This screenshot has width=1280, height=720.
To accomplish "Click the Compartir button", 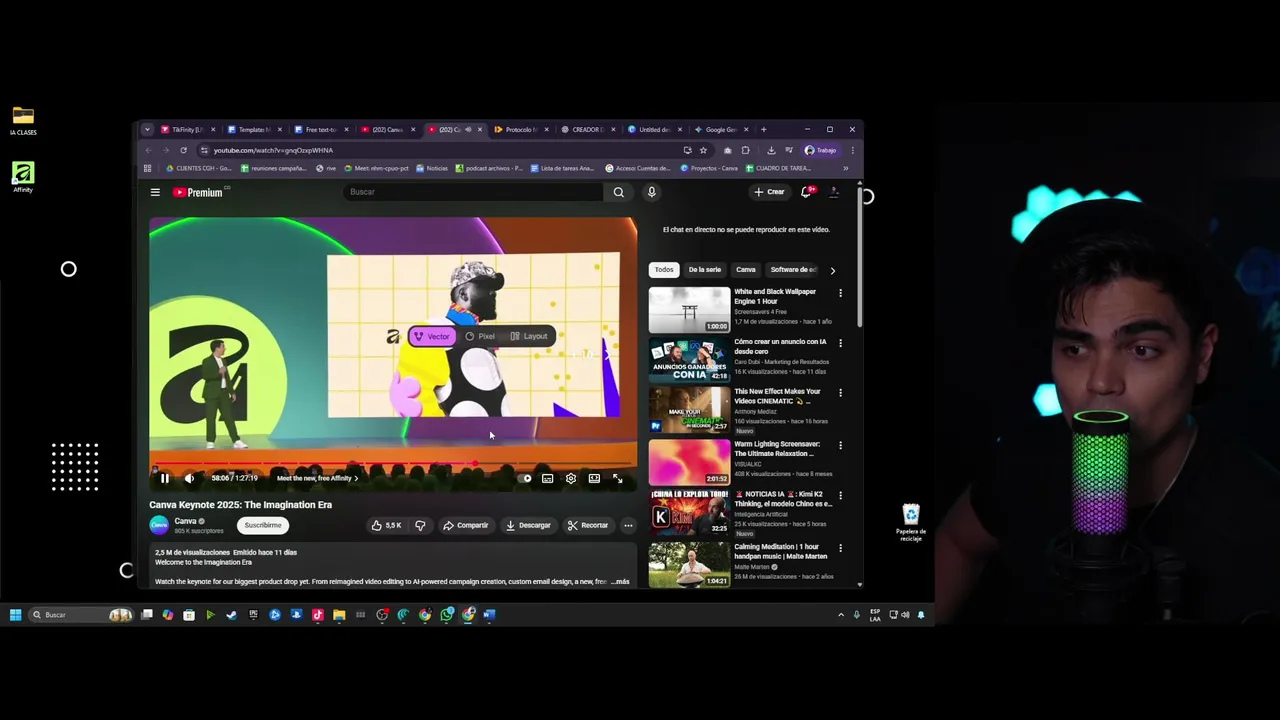I will click(466, 525).
